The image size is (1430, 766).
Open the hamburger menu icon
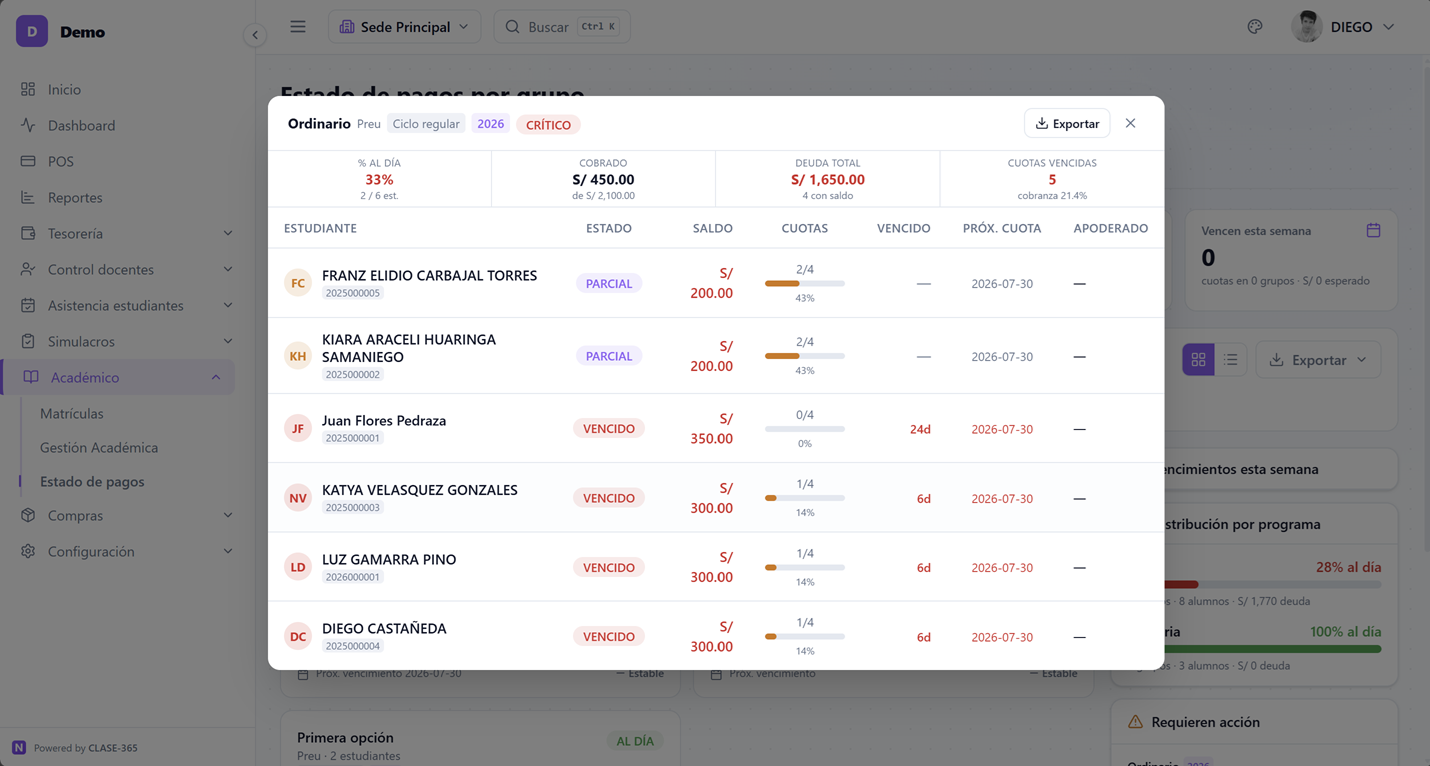click(x=298, y=27)
